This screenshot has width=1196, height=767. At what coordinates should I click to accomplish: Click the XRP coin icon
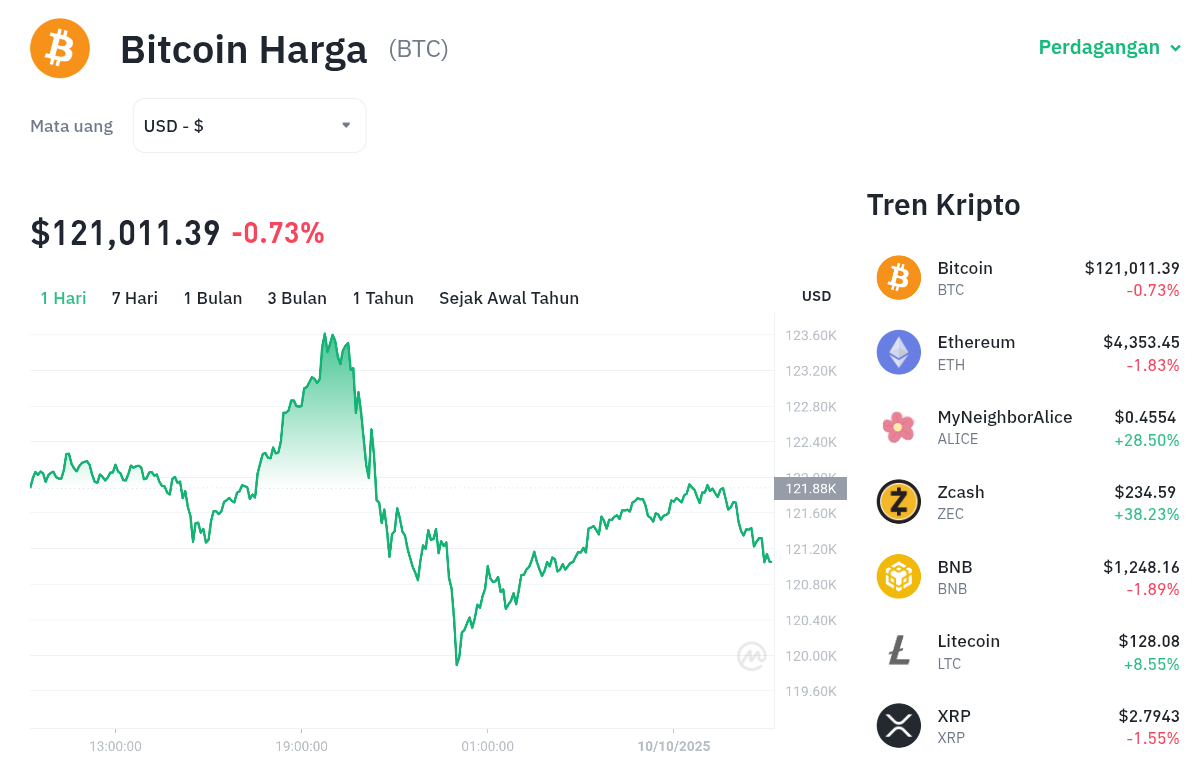898,726
